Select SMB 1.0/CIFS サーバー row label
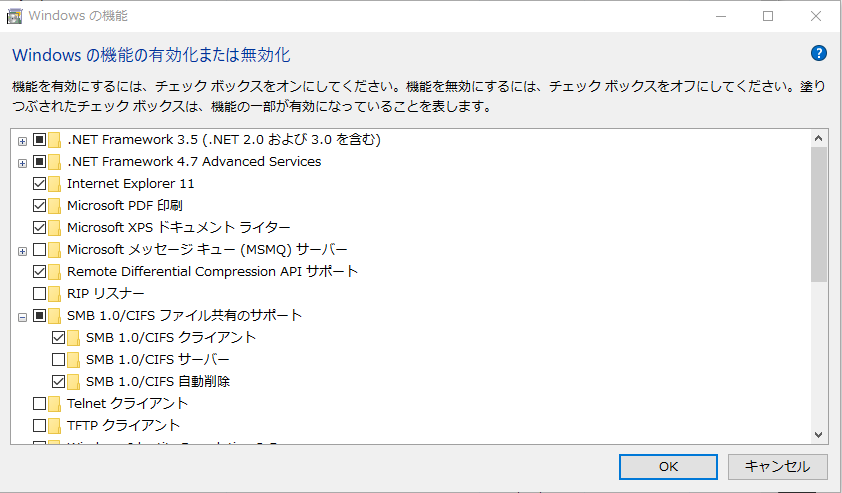 [157, 359]
